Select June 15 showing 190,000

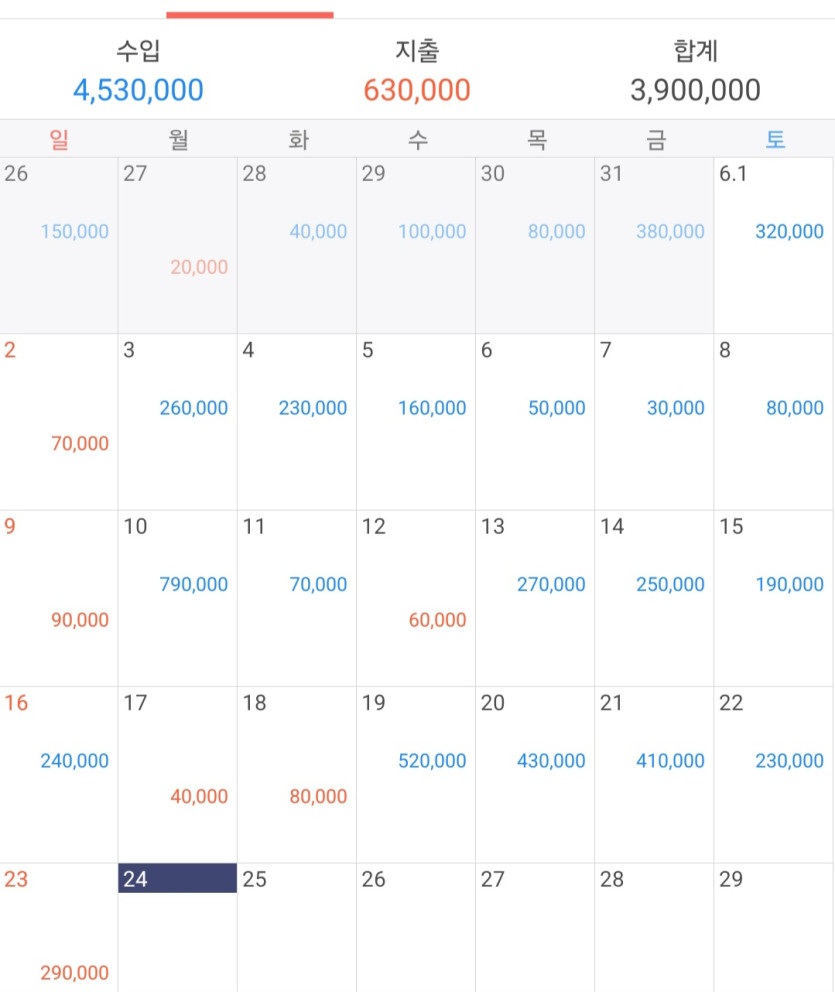[x=774, y=598]
